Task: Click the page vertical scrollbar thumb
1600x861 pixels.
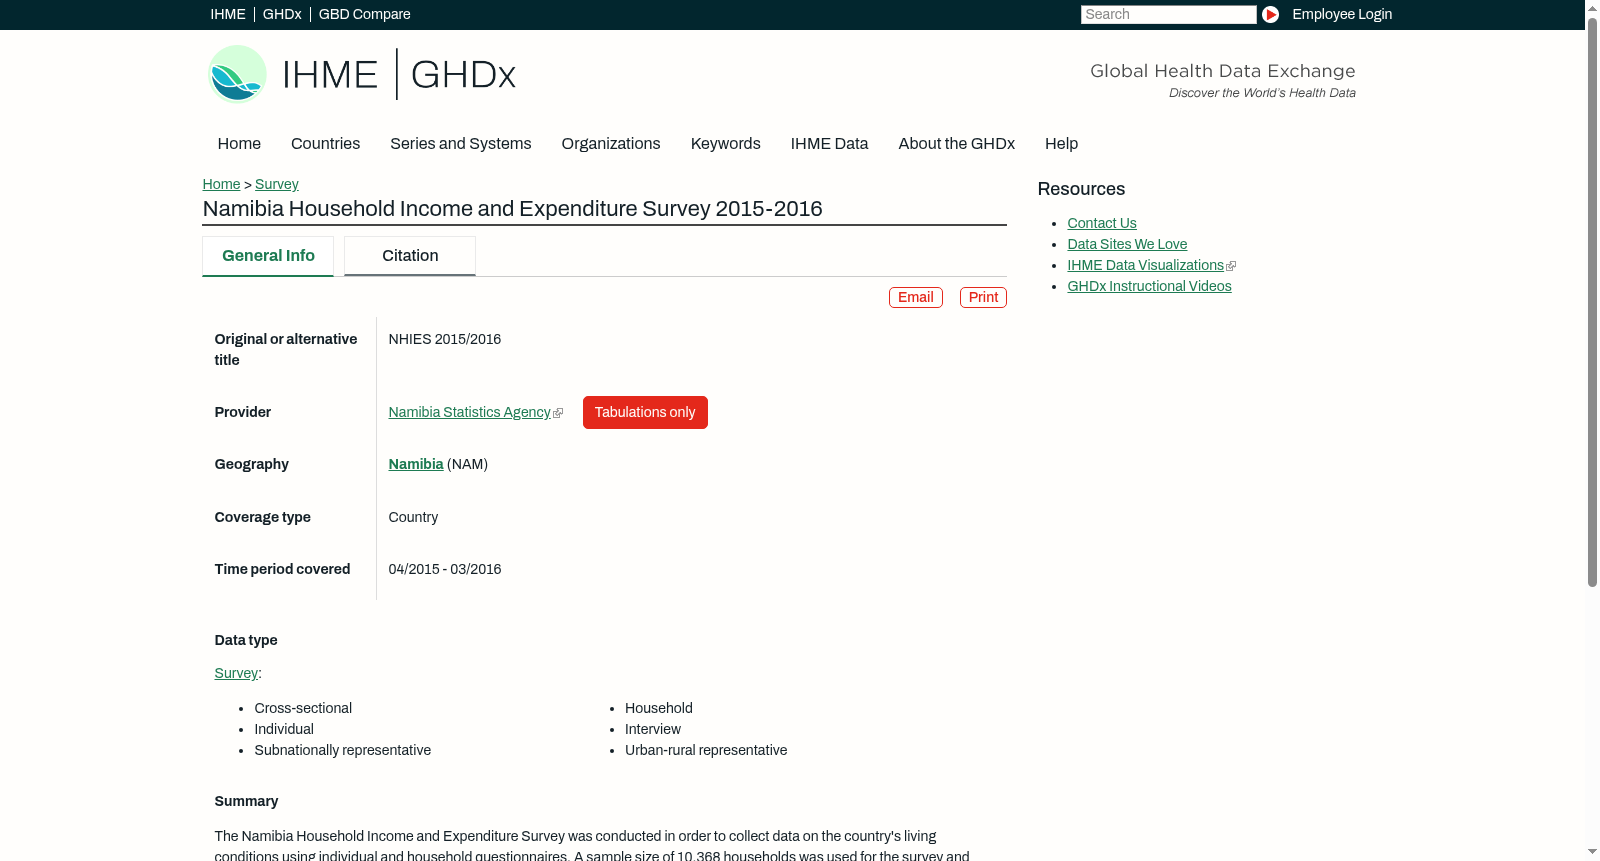Action: coord(1592,302)
